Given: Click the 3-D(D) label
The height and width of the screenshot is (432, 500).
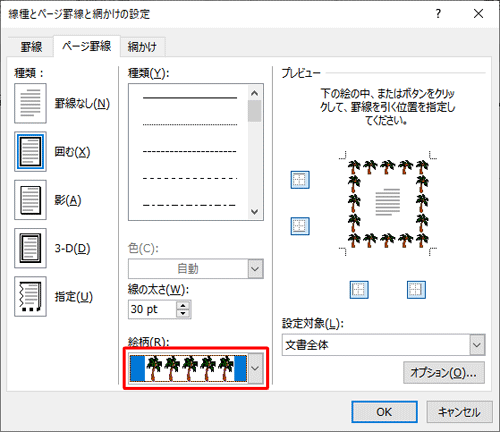Looking at the screenshot, I should (x=72, y=249).
